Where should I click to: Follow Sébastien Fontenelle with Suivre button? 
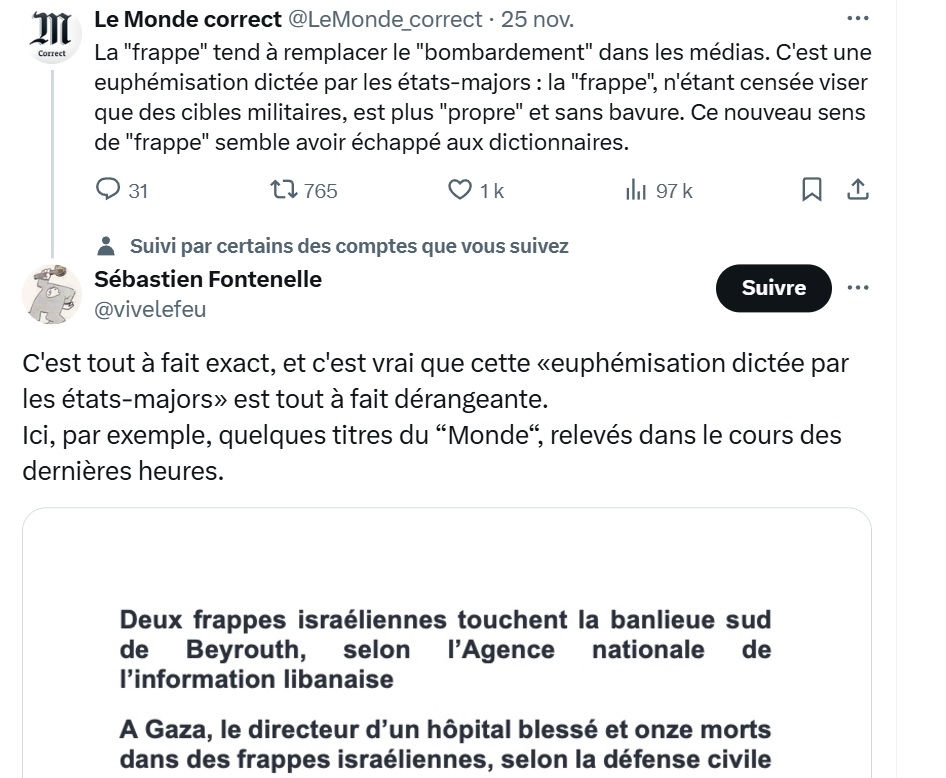pyautogui.click(x=773, y=288)
